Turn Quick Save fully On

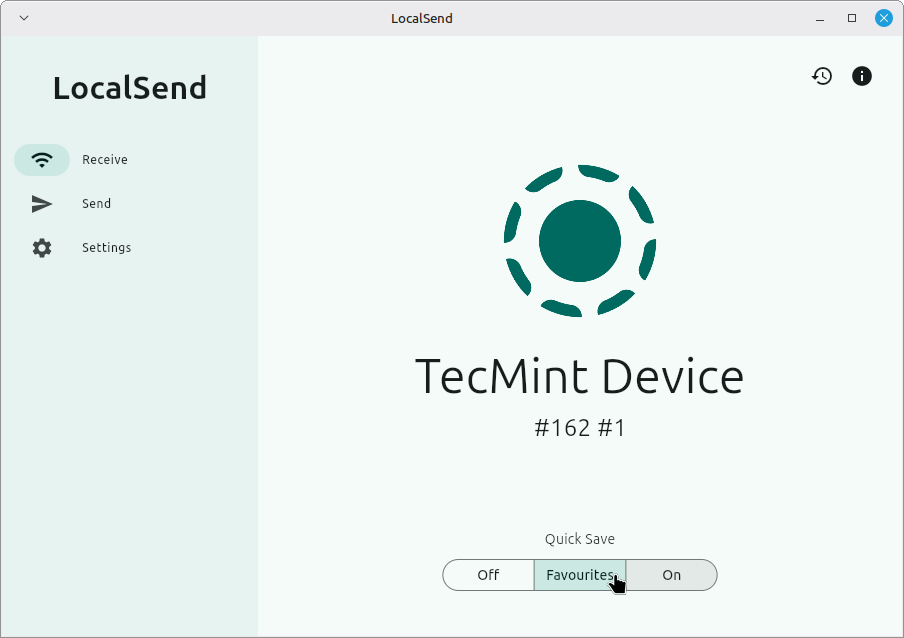(671, 575)
